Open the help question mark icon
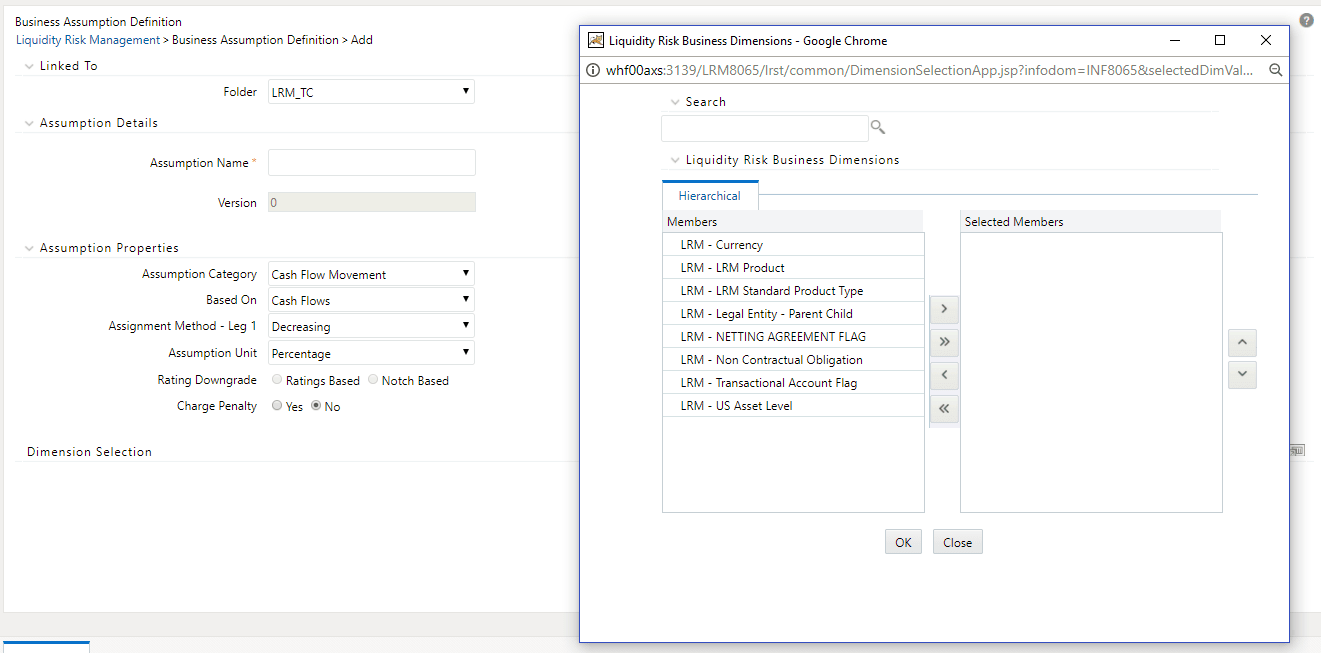Image resolution: width=1321 pixels, height=653 pixels. [1306, 20]
